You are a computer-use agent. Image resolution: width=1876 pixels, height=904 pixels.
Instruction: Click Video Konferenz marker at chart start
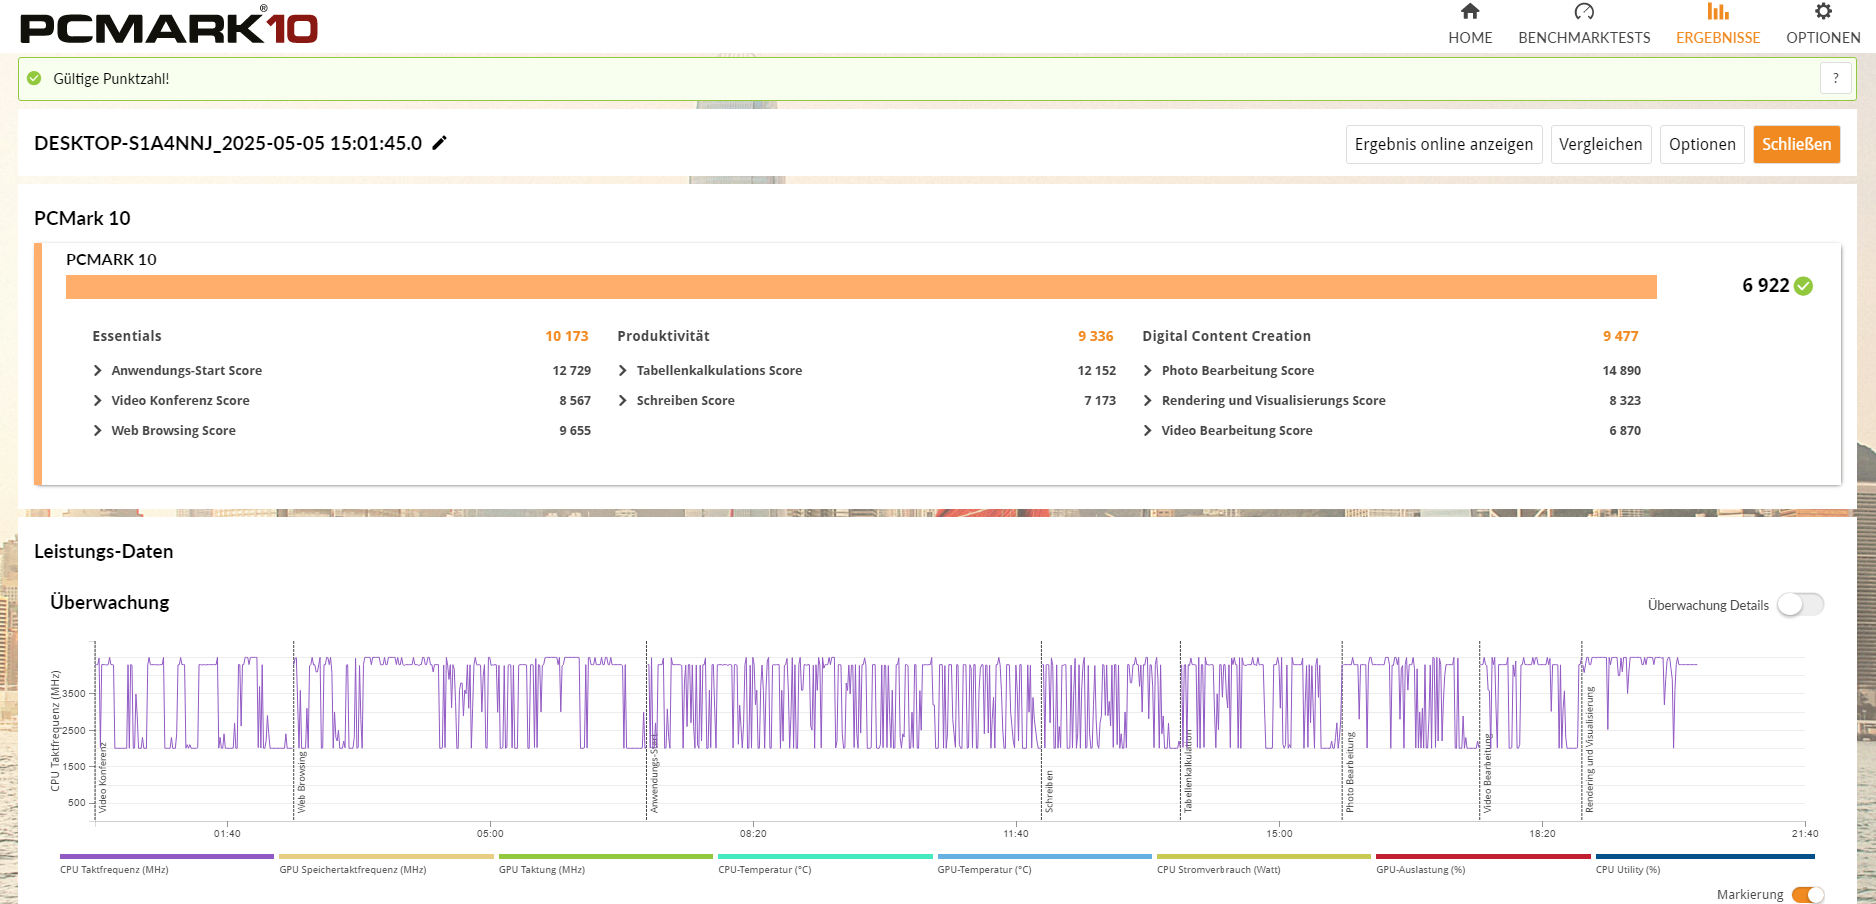coord(102,777)
